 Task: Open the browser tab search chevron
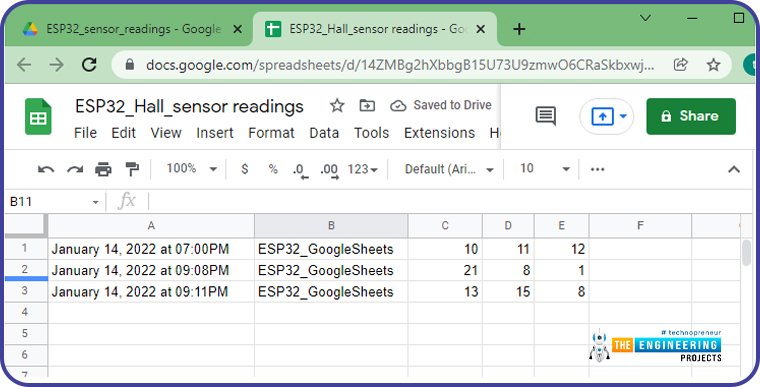pyautogui.click(x=645, y=18)
